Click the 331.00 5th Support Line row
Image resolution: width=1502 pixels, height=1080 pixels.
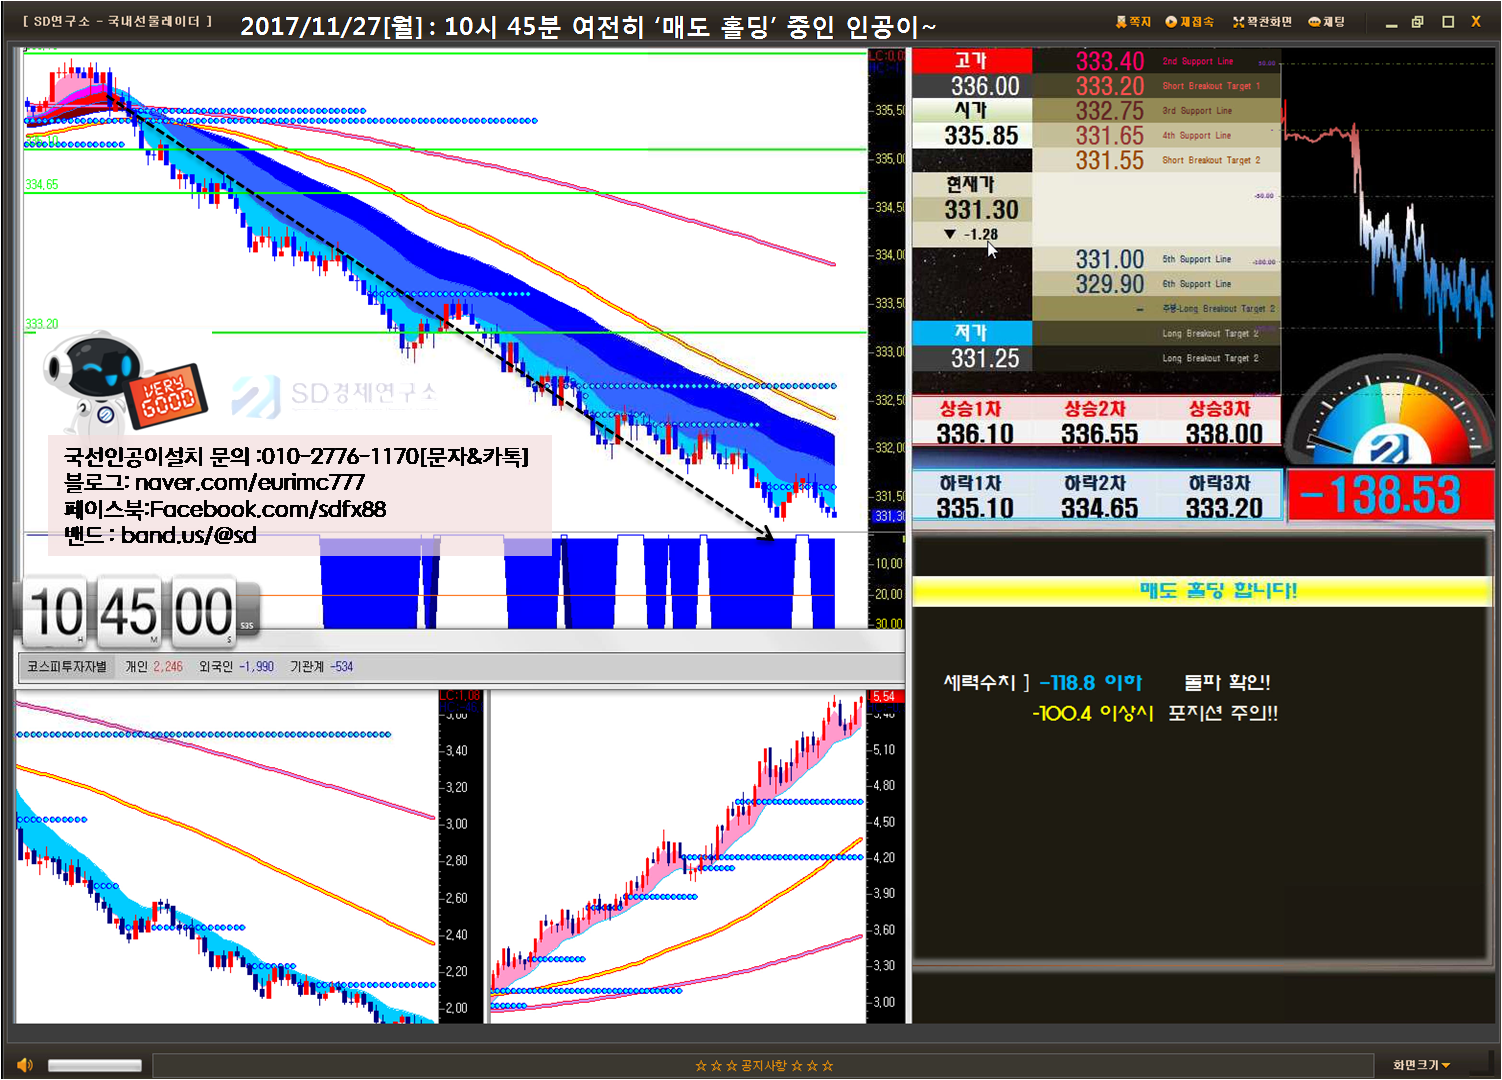(x=1156, y=259)
